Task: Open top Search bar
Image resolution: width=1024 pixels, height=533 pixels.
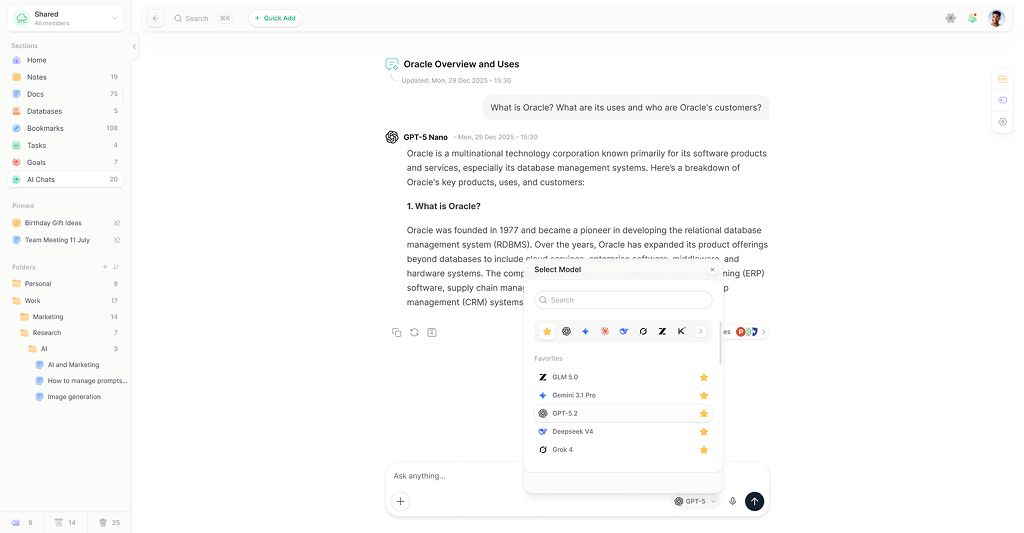Action: 203,18
